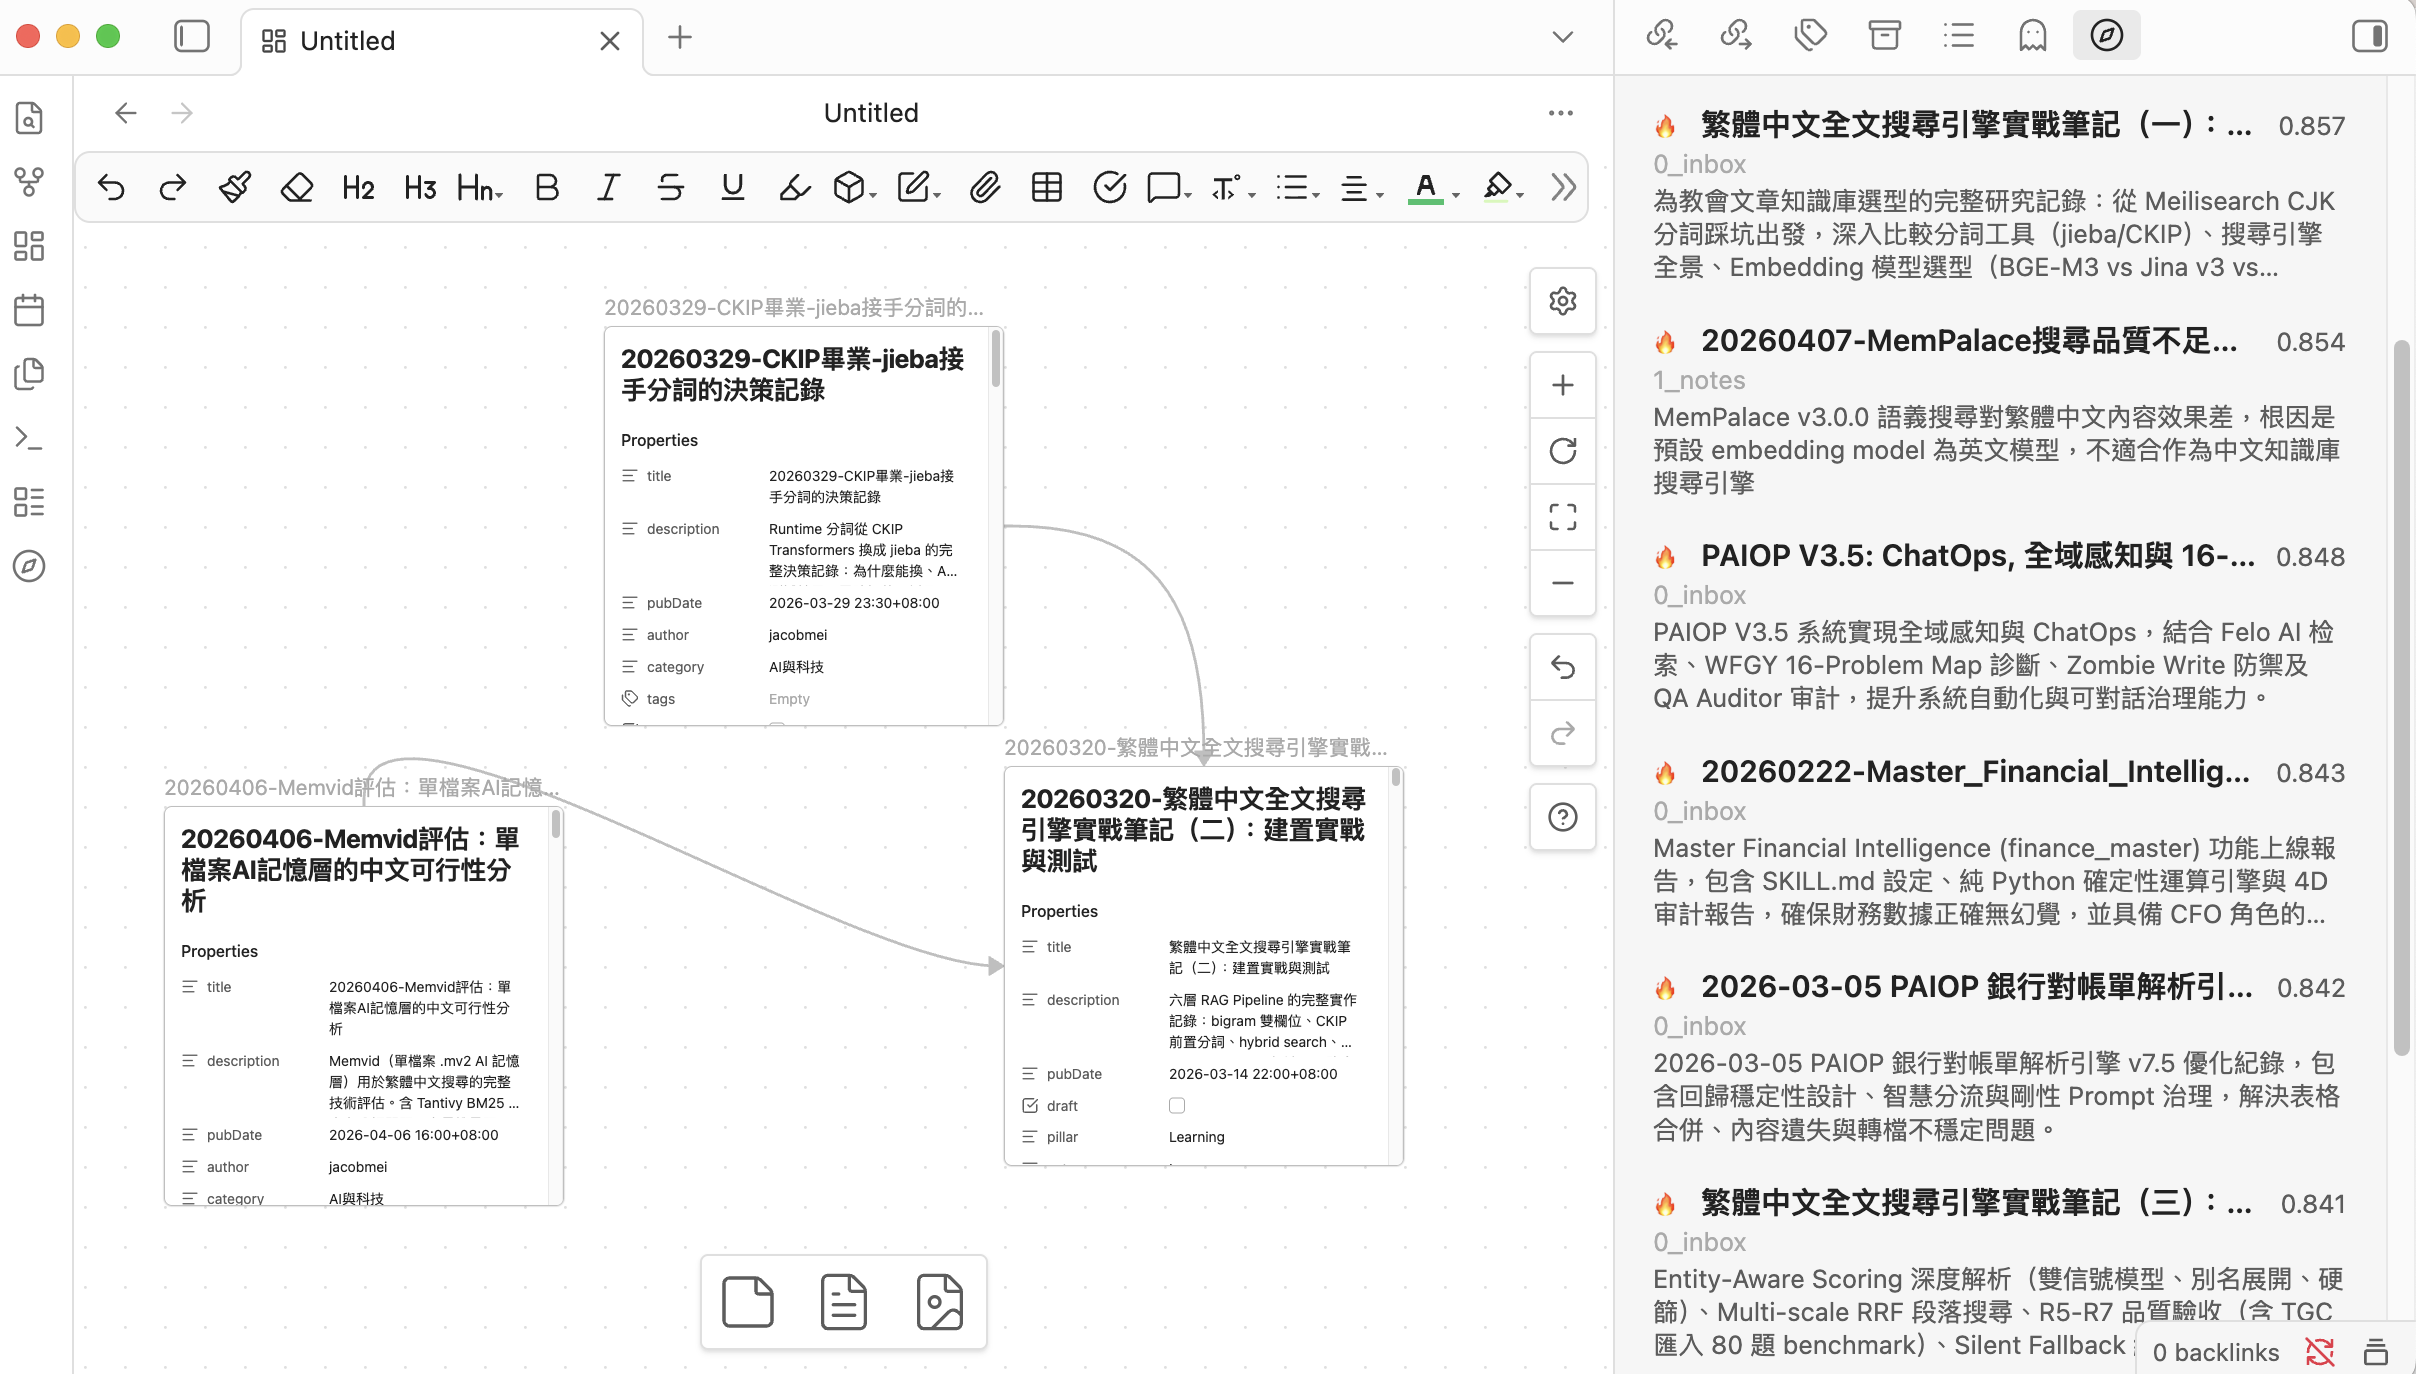2416x1374 pixels.
Task: Open the cube block dropdown
Action: (855, 187)
